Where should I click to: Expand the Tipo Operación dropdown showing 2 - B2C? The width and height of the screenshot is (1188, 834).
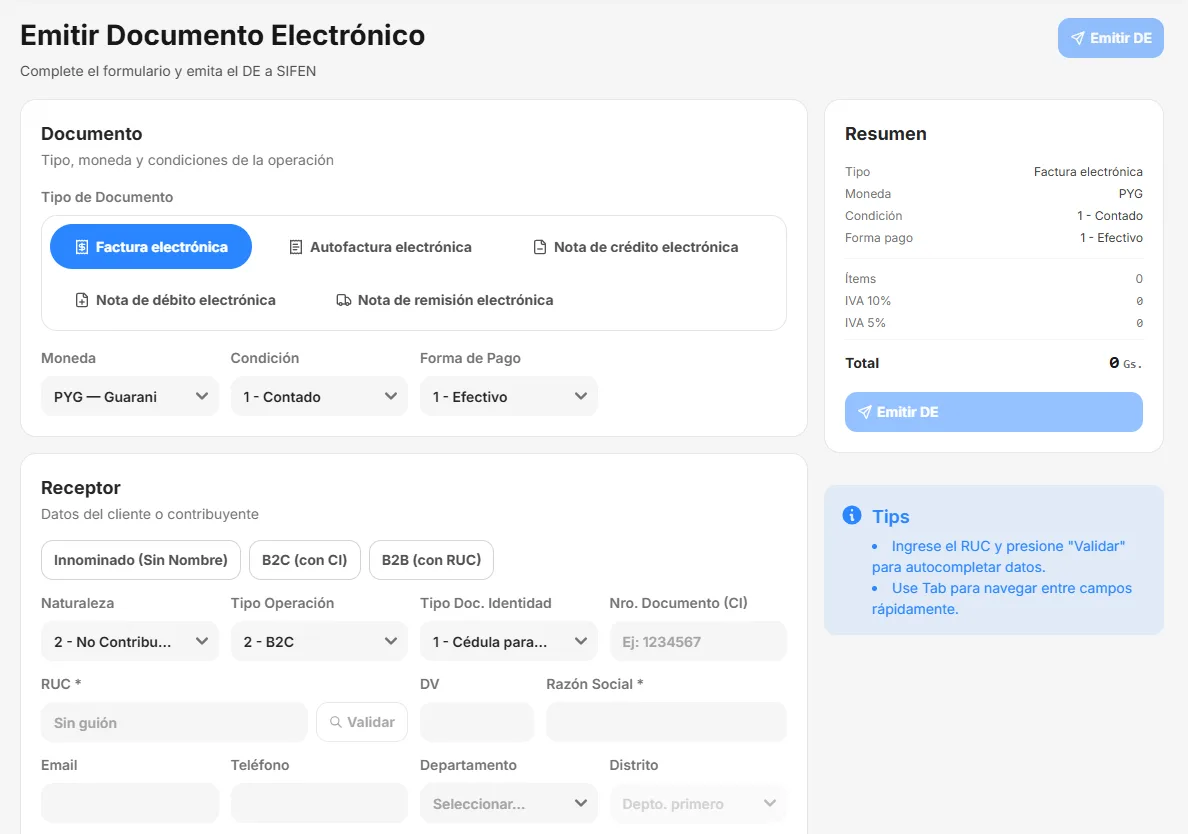pos(319,642)
